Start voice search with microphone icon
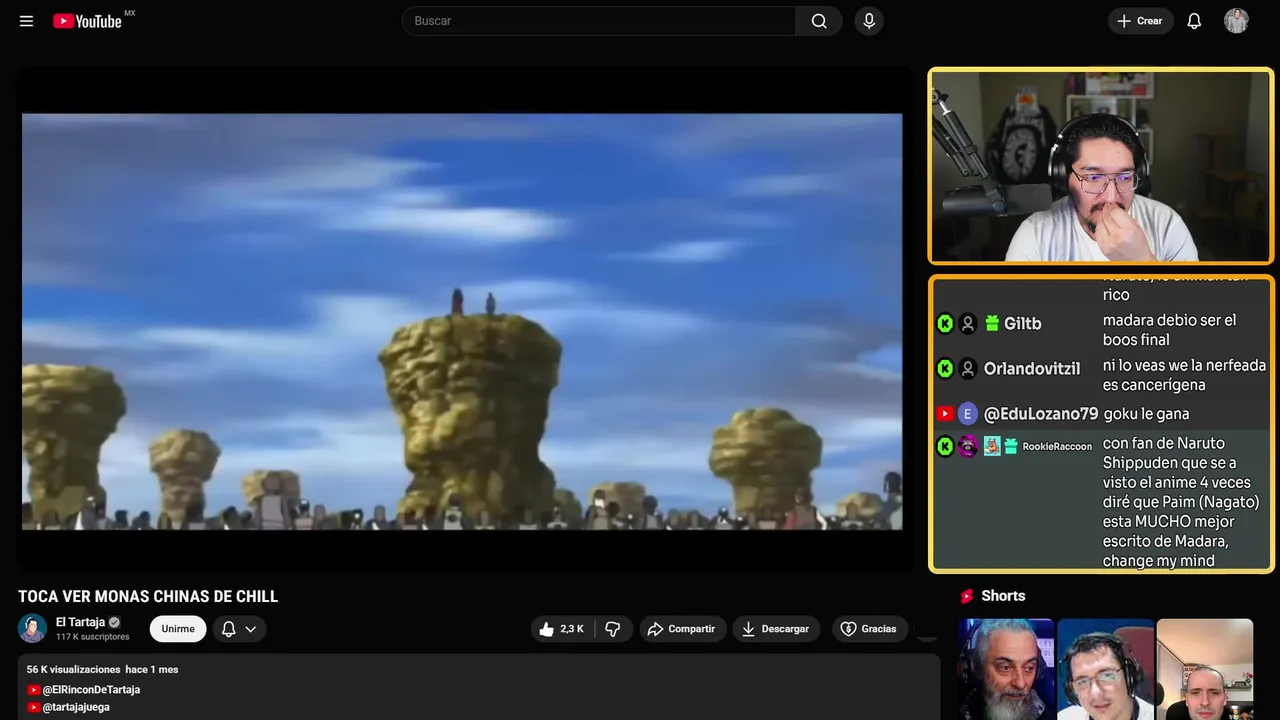Viewport: 1280px width, 720px height. pos(868,21)
